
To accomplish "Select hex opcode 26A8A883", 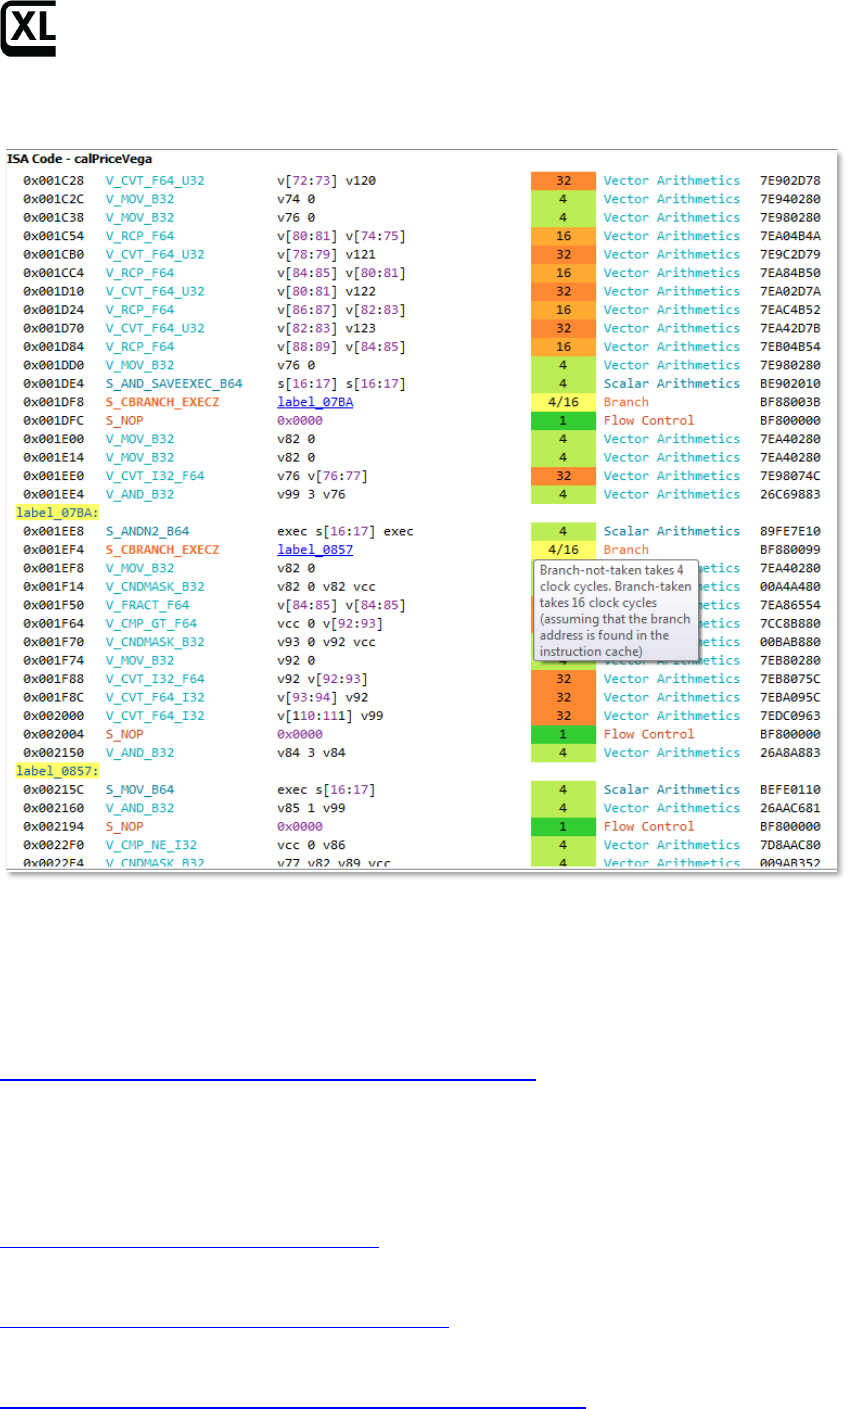I will click(790, 753).
